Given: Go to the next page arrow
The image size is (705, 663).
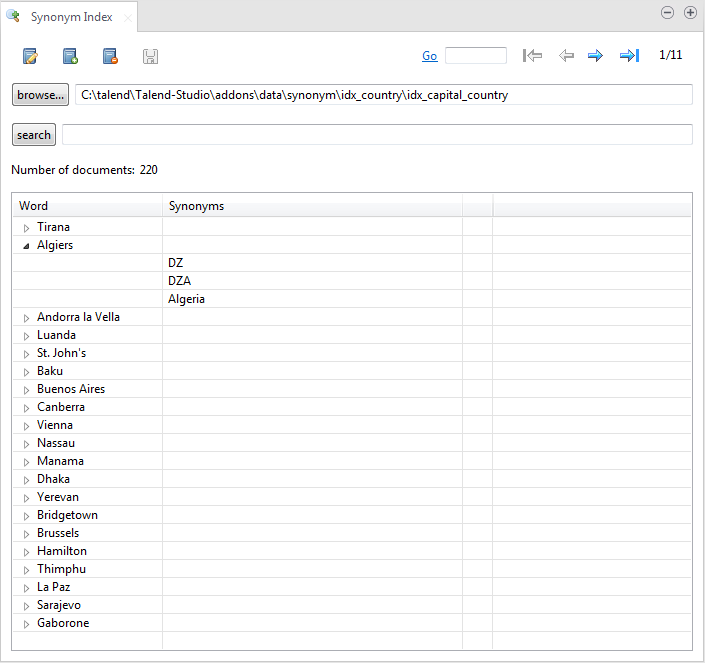Looking at the screenshot, I should click(595, 56).
